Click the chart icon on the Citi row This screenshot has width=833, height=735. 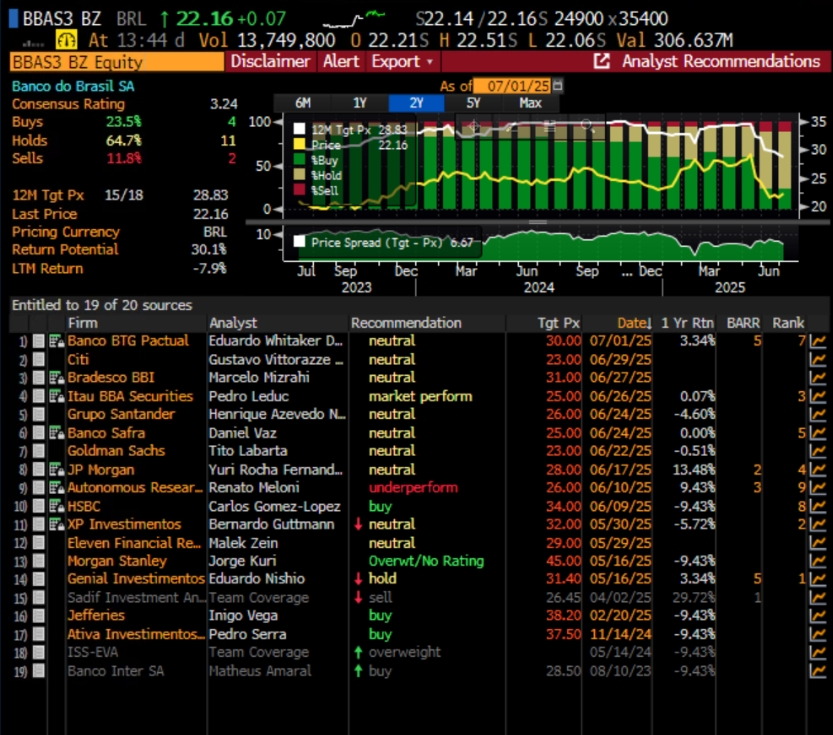click(818, 360)
